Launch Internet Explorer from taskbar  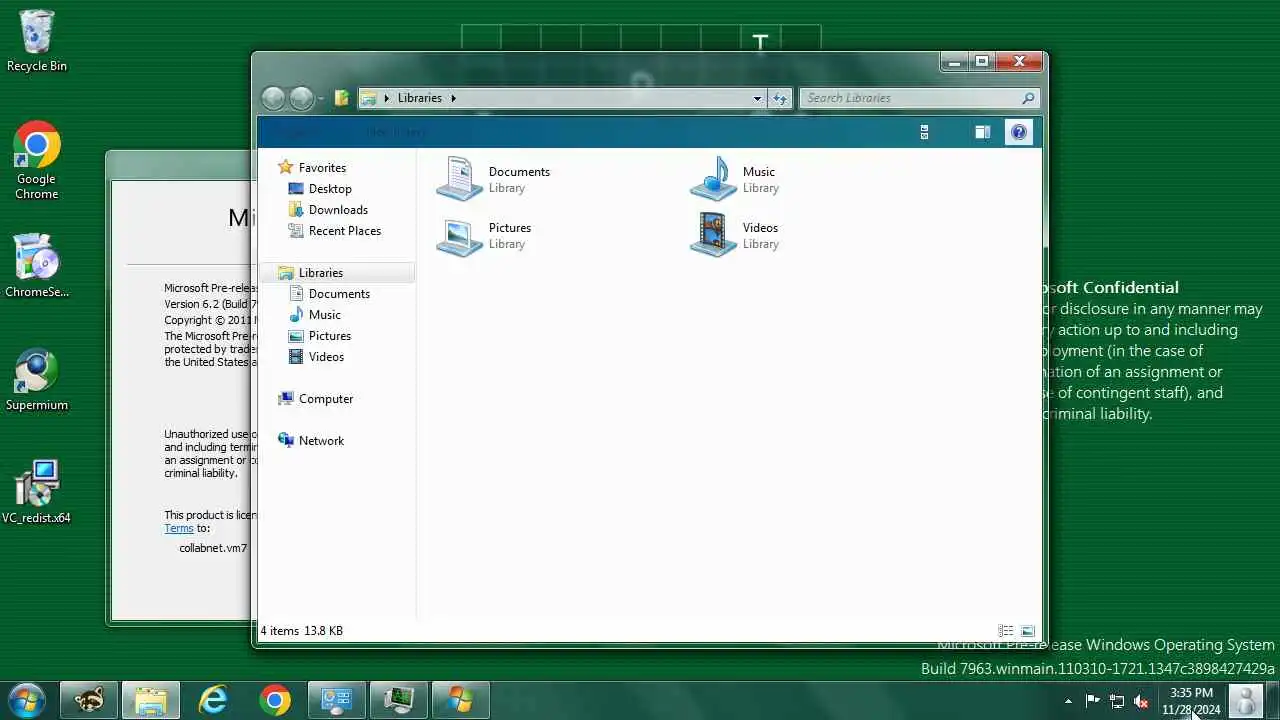(213, 700)
